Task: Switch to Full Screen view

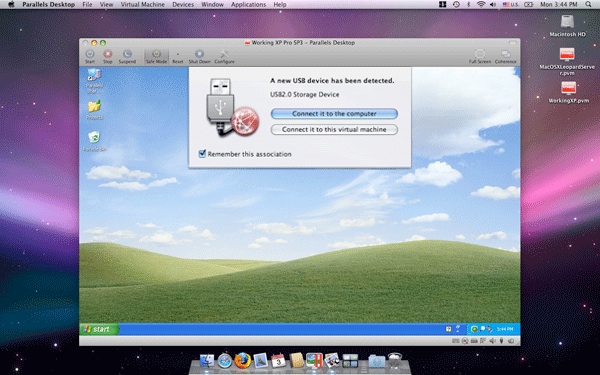Action: click(480, 56)
